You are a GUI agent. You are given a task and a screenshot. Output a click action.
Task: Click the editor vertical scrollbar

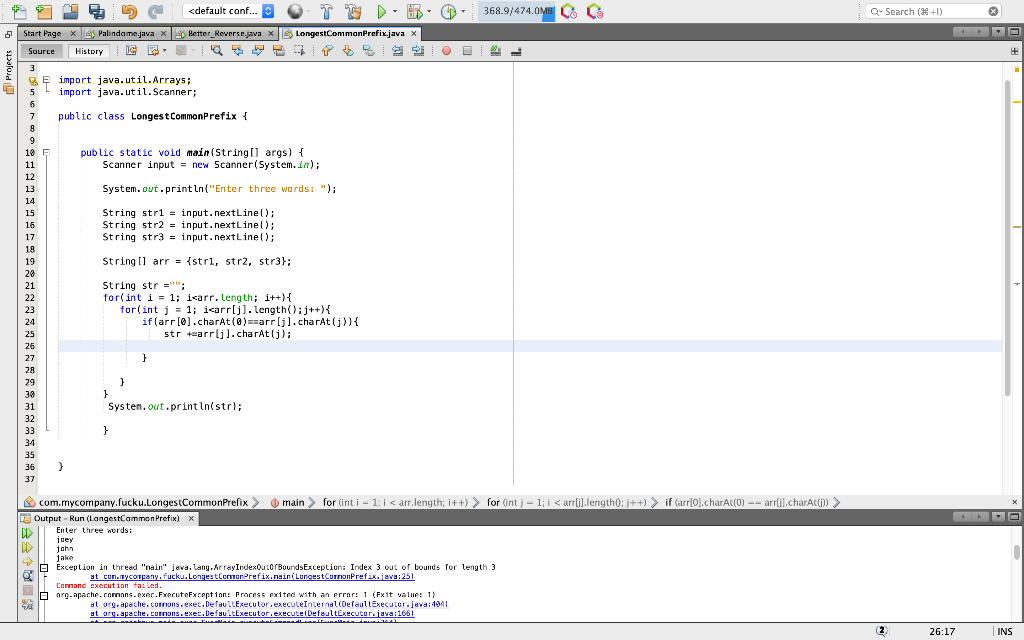coord(1008,238)
